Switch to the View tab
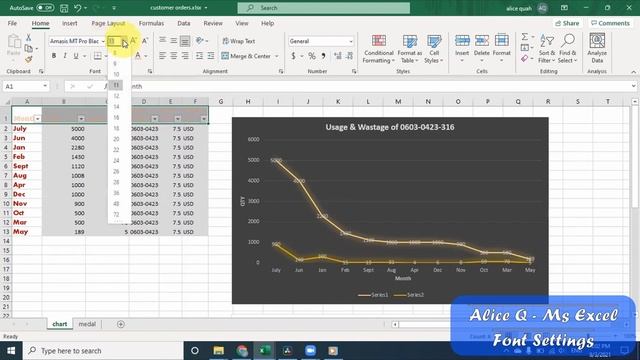640x360 pixels. click(242, 23)
